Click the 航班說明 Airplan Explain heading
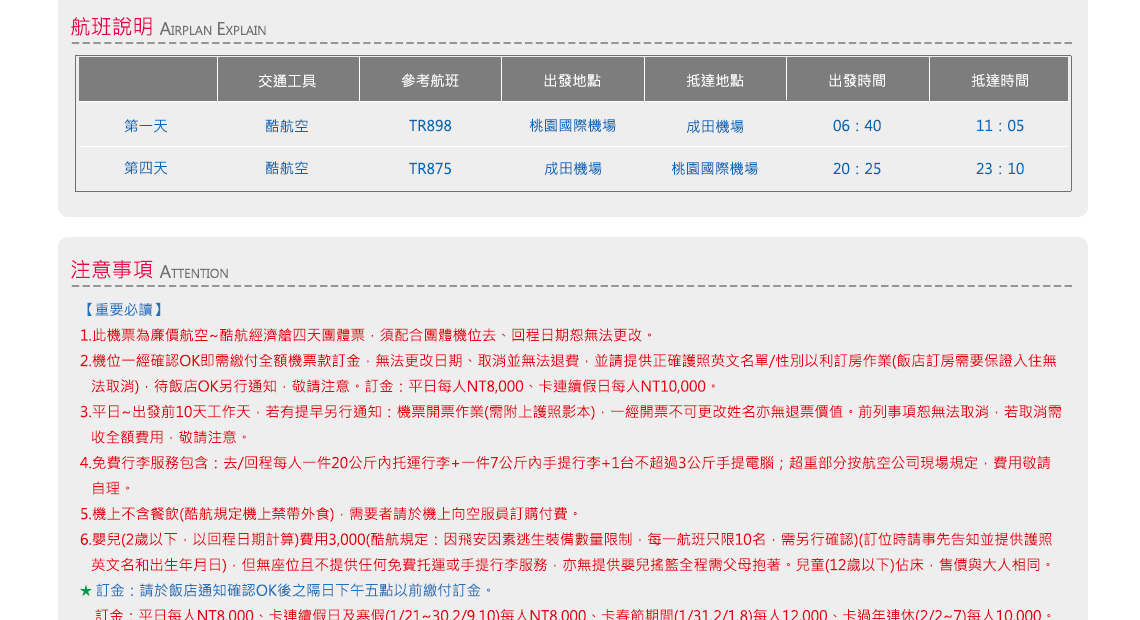 [x=168, y=27]
